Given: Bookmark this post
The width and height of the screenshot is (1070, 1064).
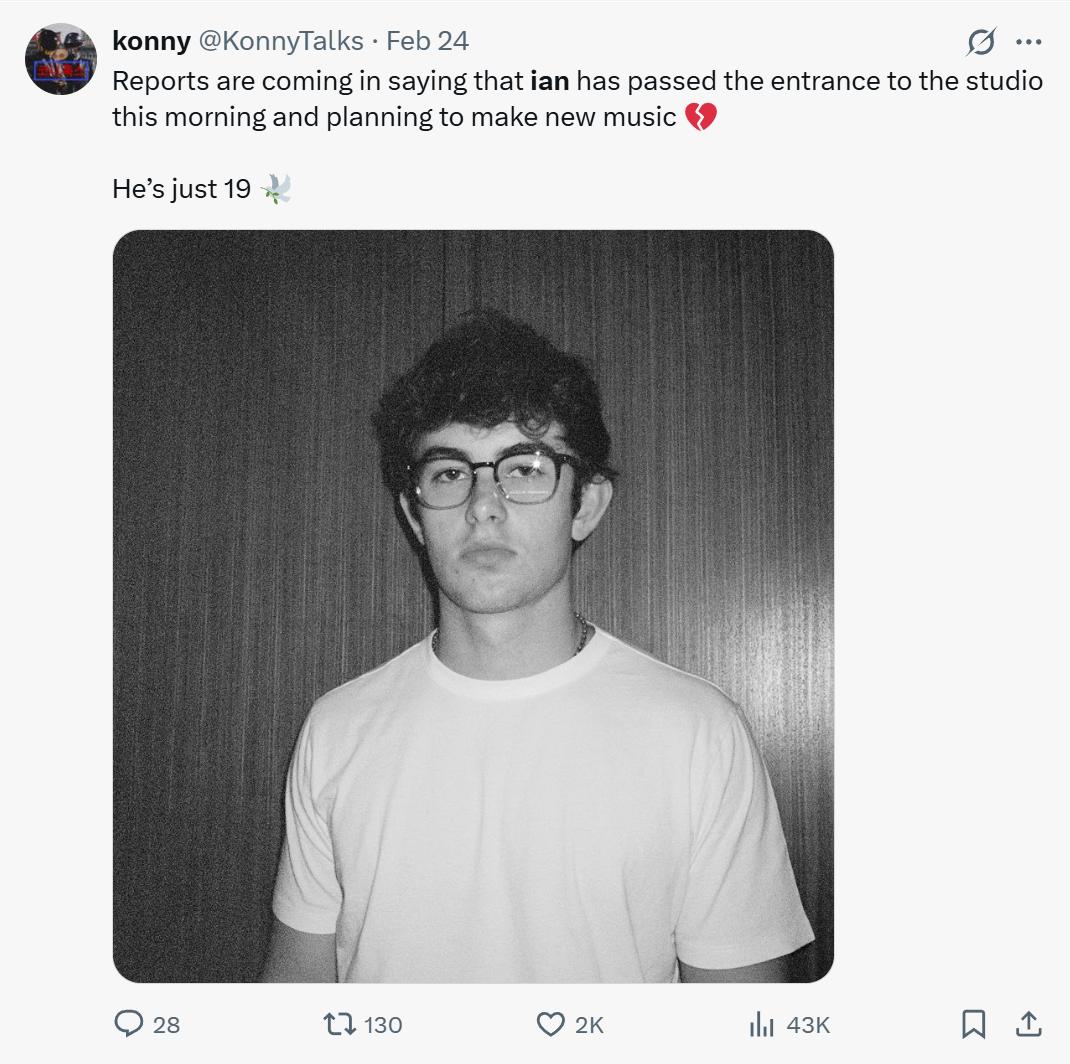Looking at the screenshot, I should coord(974,1024).
